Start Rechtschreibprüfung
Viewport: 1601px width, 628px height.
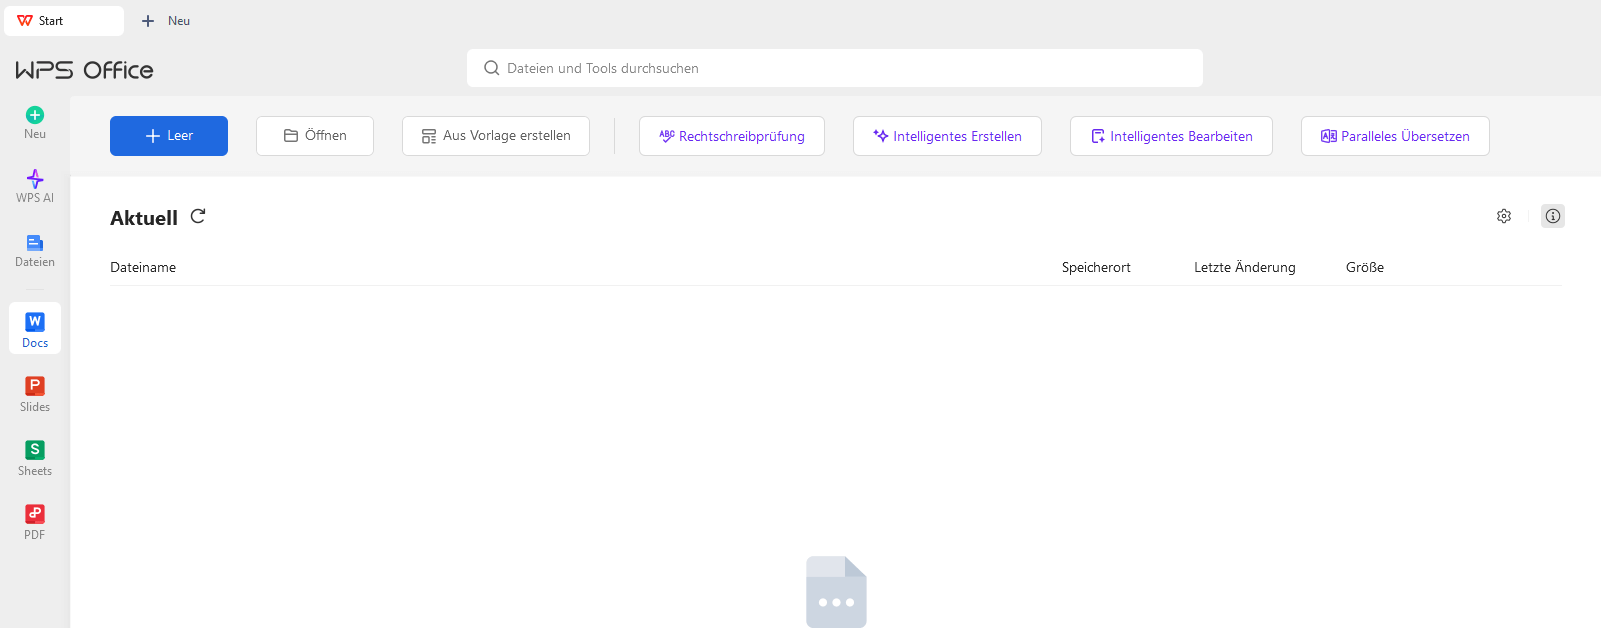732,136
